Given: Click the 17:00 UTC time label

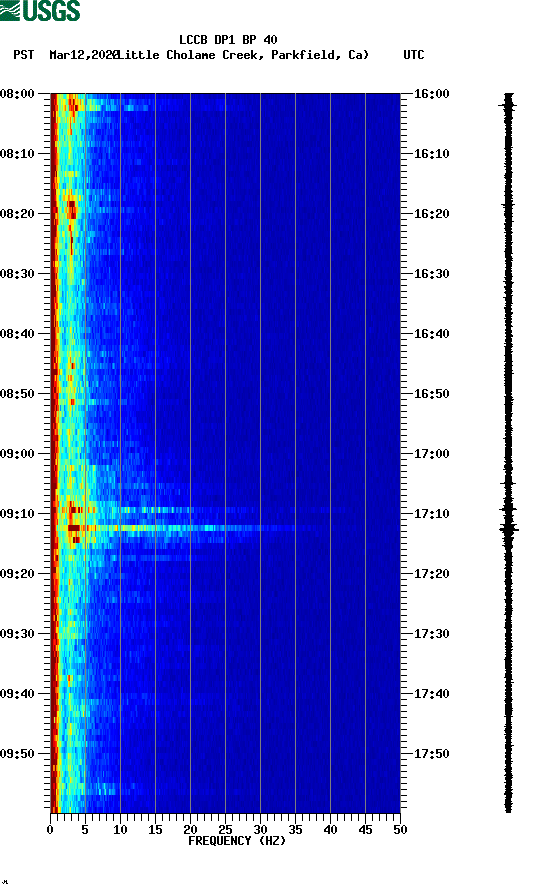Looking at the screenshot, I should [431, 454].
